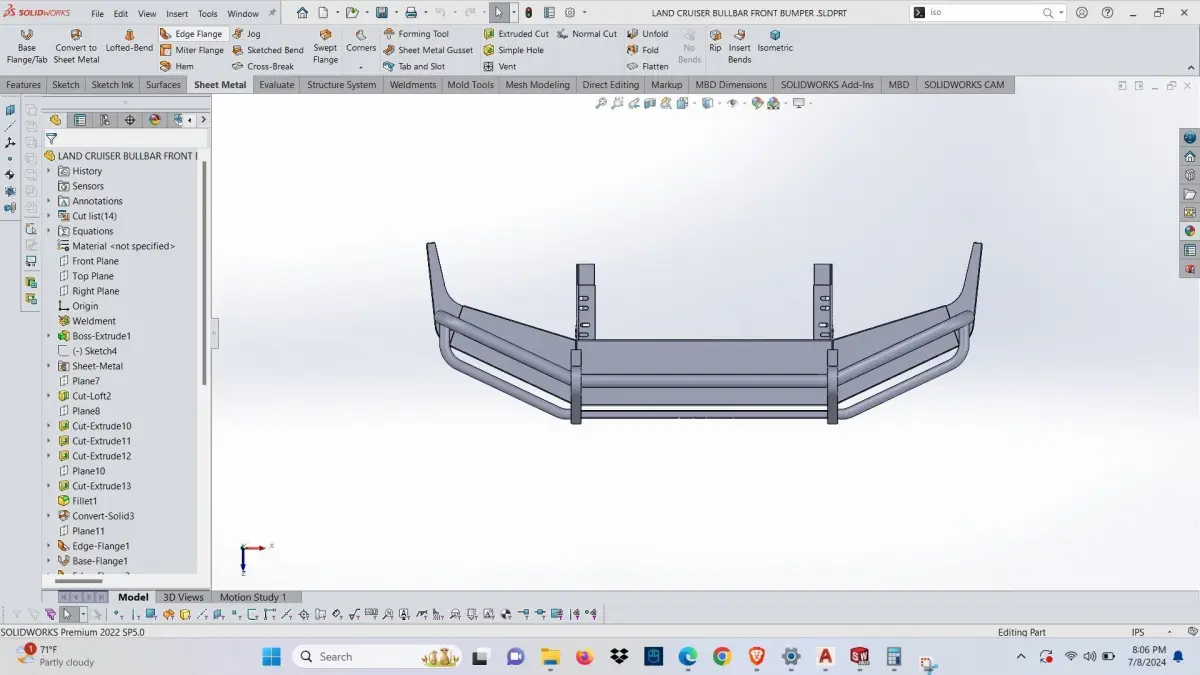Image resolution: width=1200 pixels, height=675 pixels.
Task: Expand the Sheet-Metal feature
Action: tap(48, 366)
